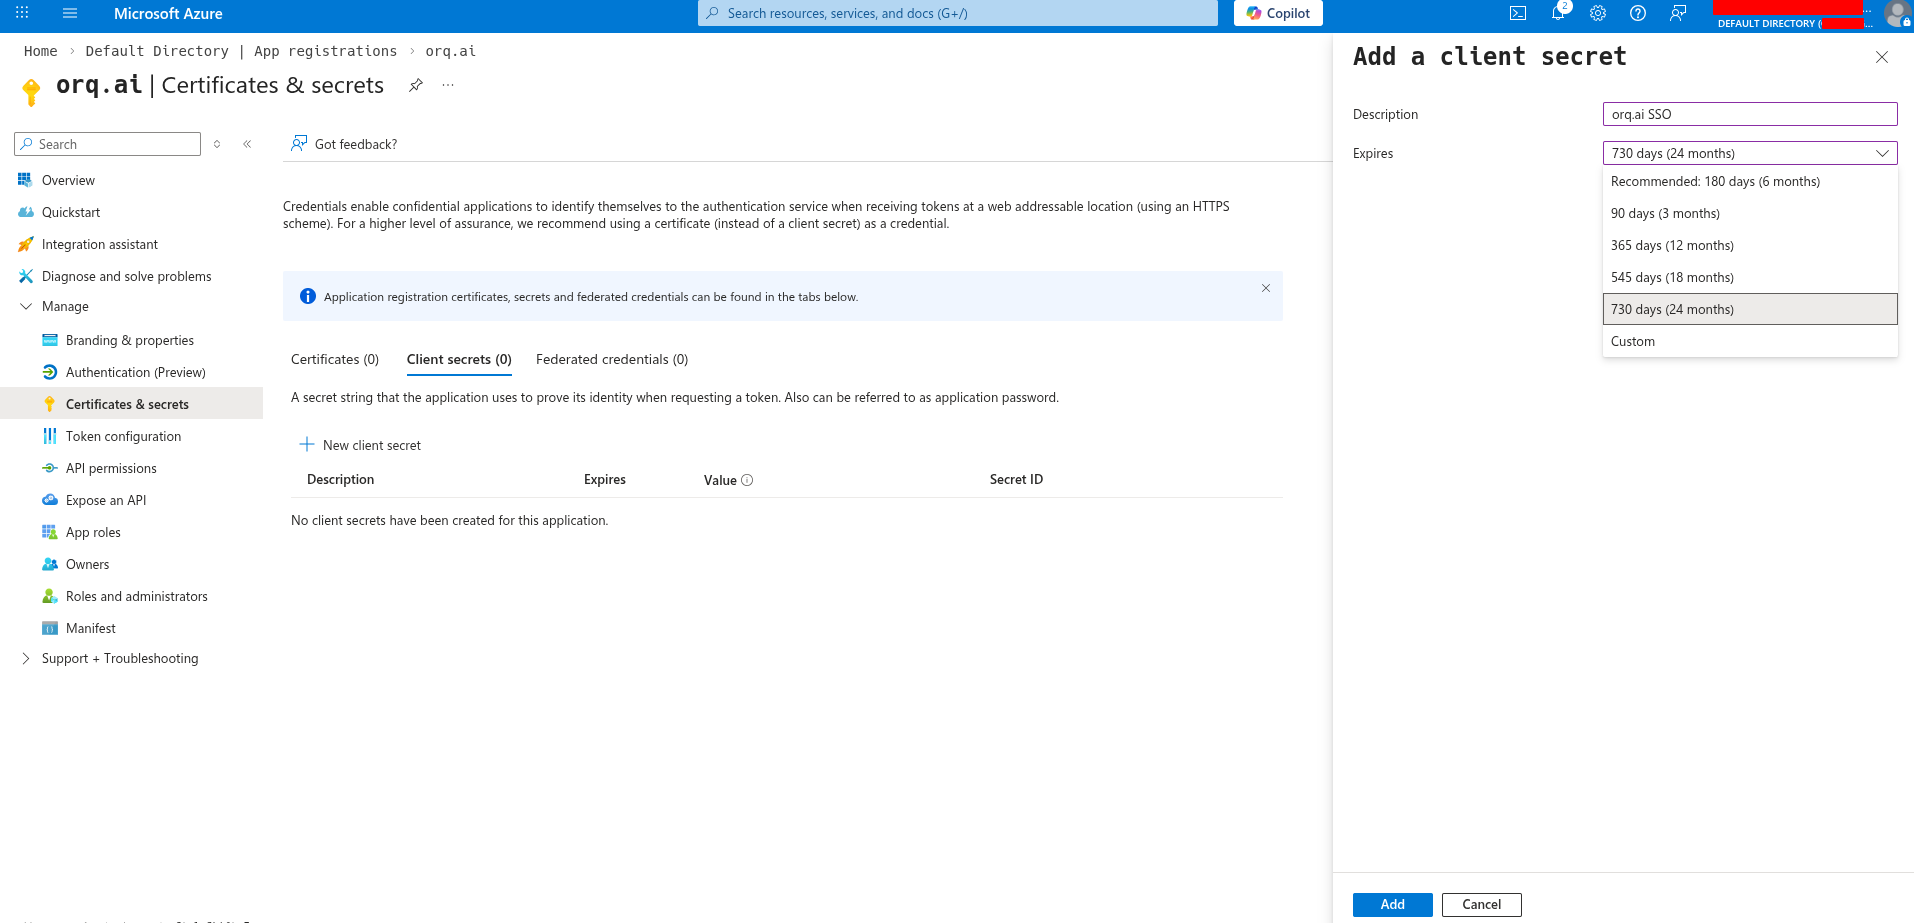
Task: Open the Expires dropdown box
Action: (x=1749, y=153)
